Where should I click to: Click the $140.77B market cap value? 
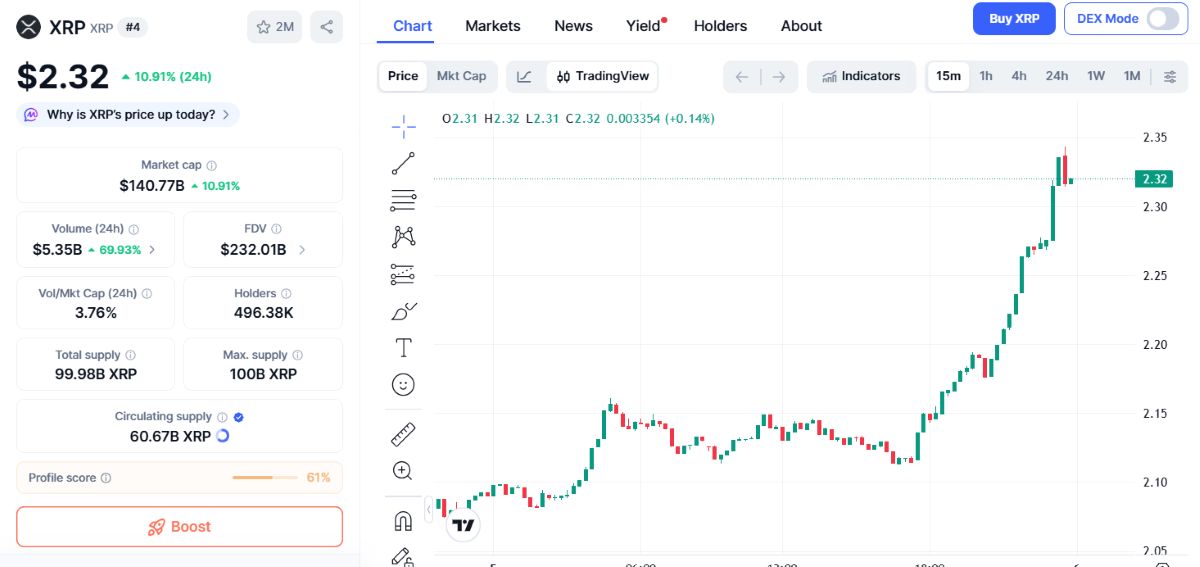click(151, 185)
